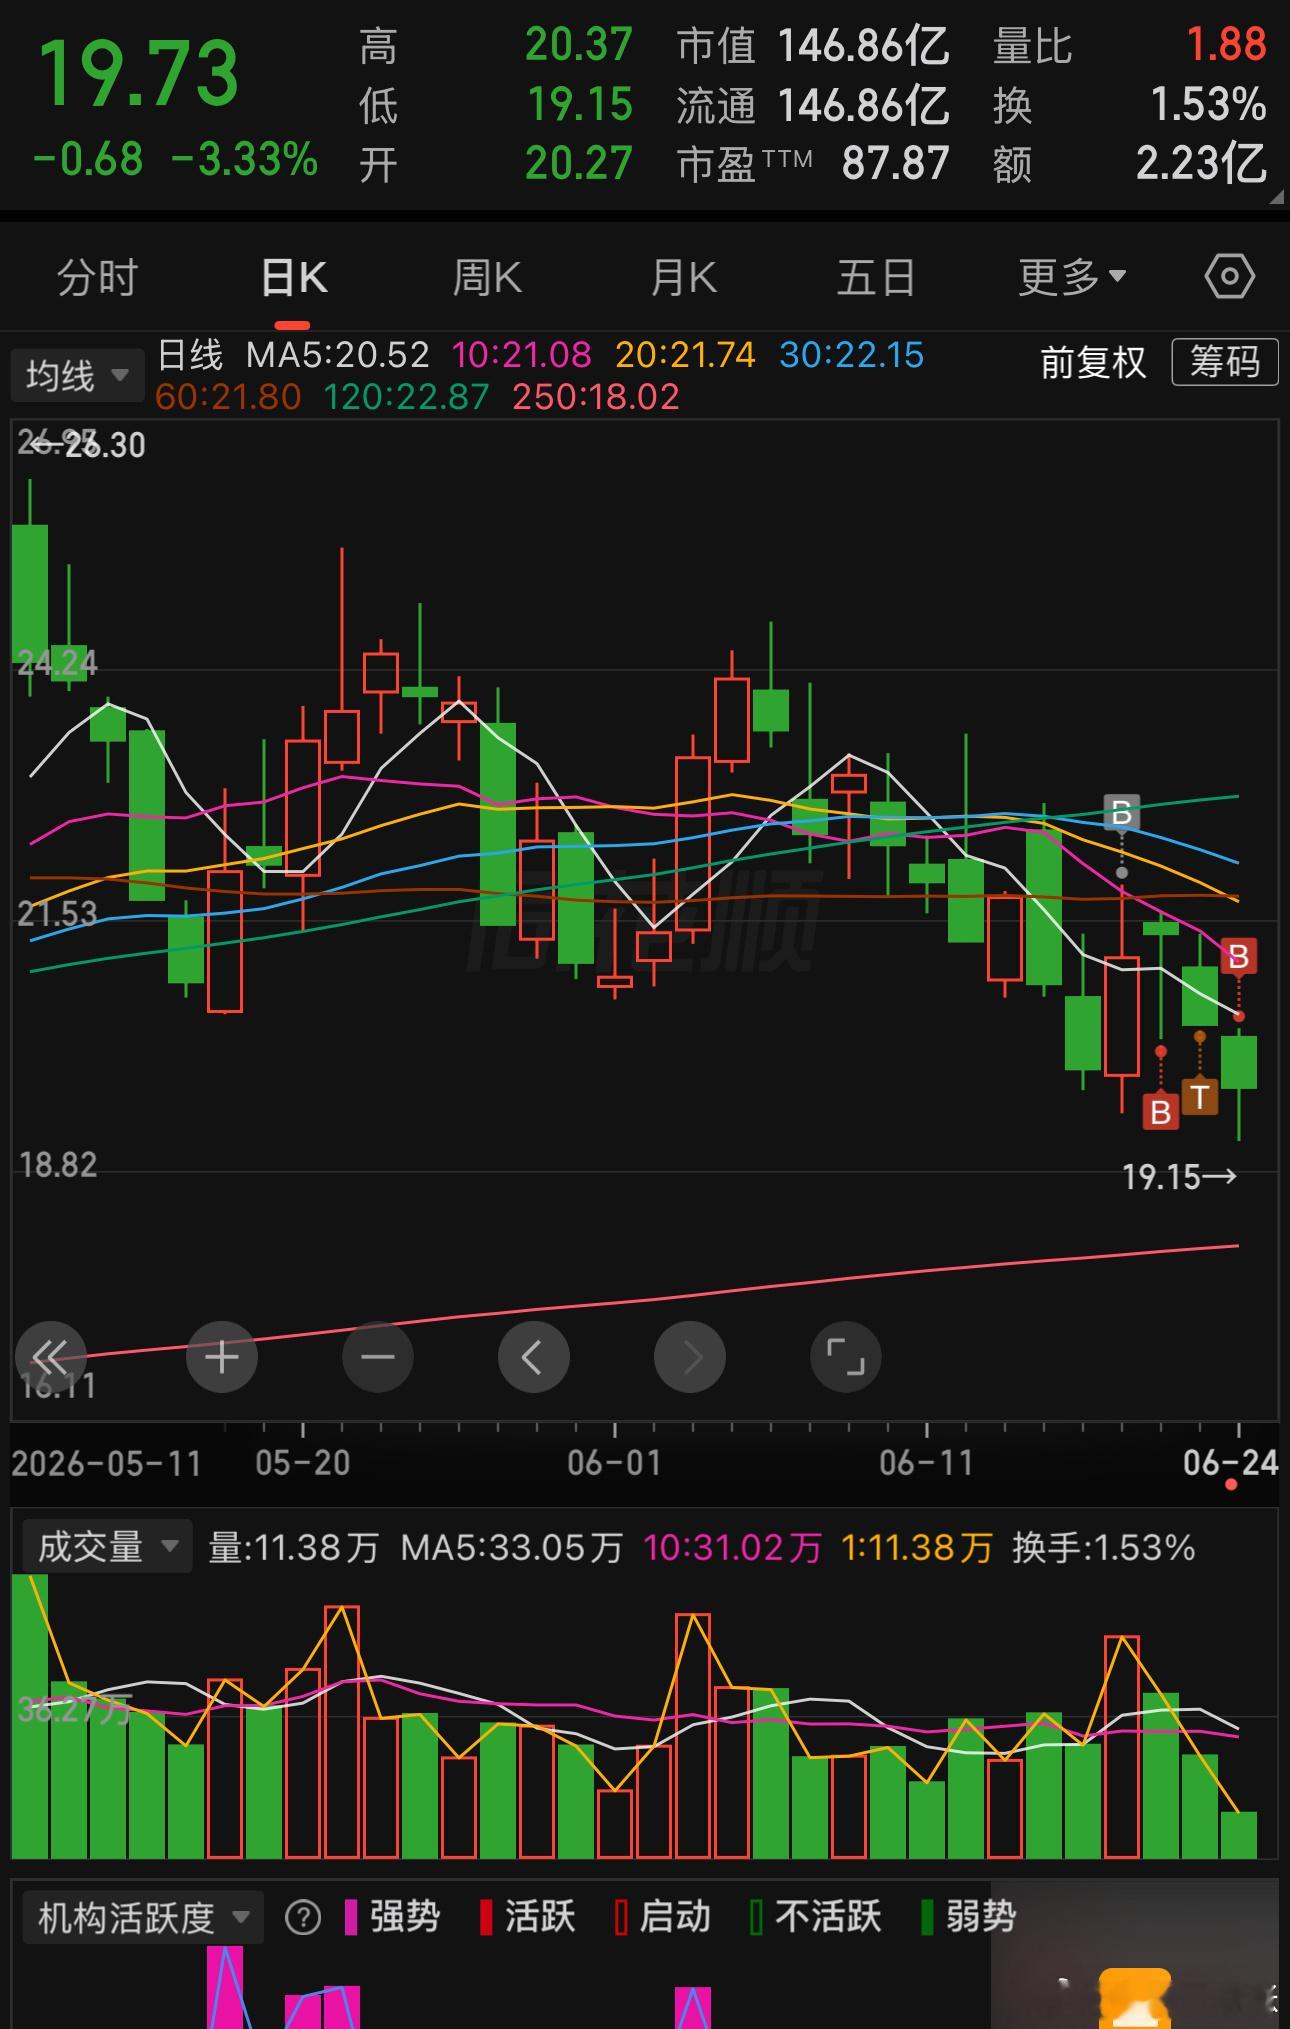Tap the current price 19.73
The image size is (1290, 2029).
138,73
